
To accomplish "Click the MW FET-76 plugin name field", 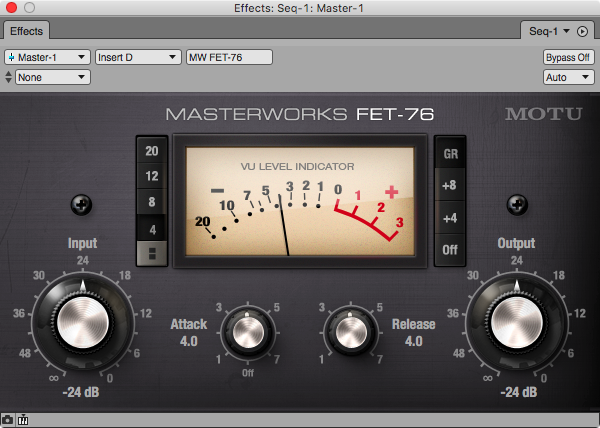I will tap(229, 57).
